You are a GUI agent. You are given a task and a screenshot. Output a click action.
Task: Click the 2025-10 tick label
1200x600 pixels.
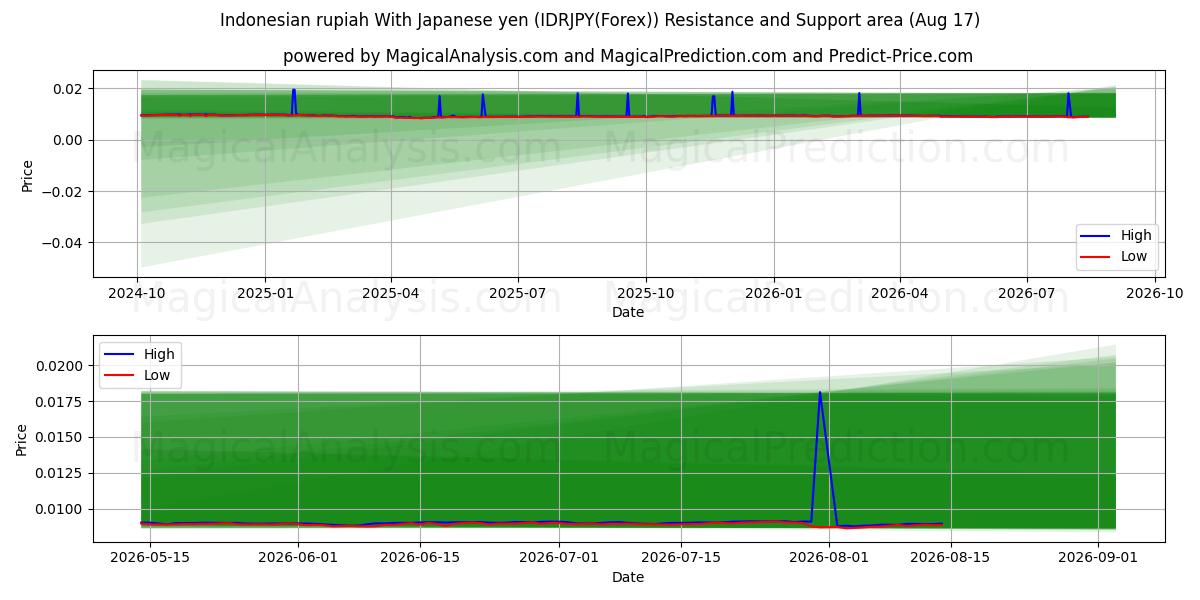(645, 294)
